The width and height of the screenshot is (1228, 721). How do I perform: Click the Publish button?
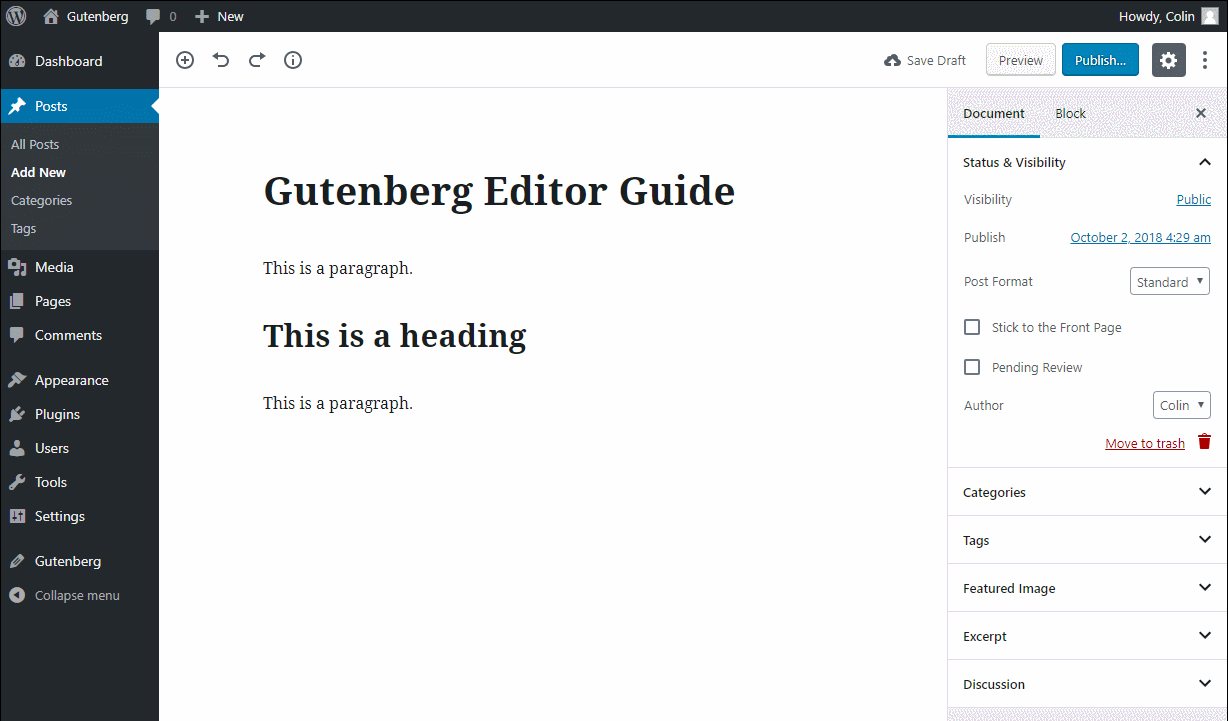click(1100, 60)
